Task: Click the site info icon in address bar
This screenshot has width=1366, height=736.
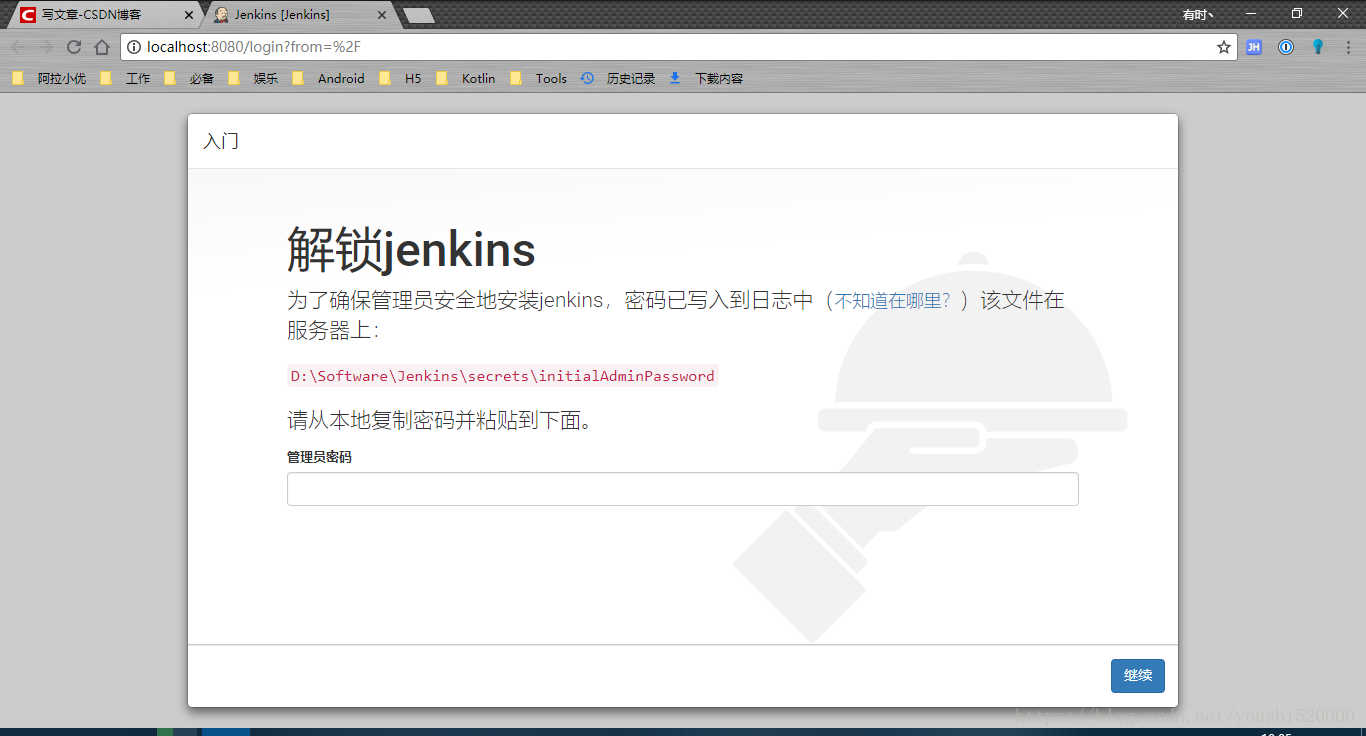Action: [133, 46]
